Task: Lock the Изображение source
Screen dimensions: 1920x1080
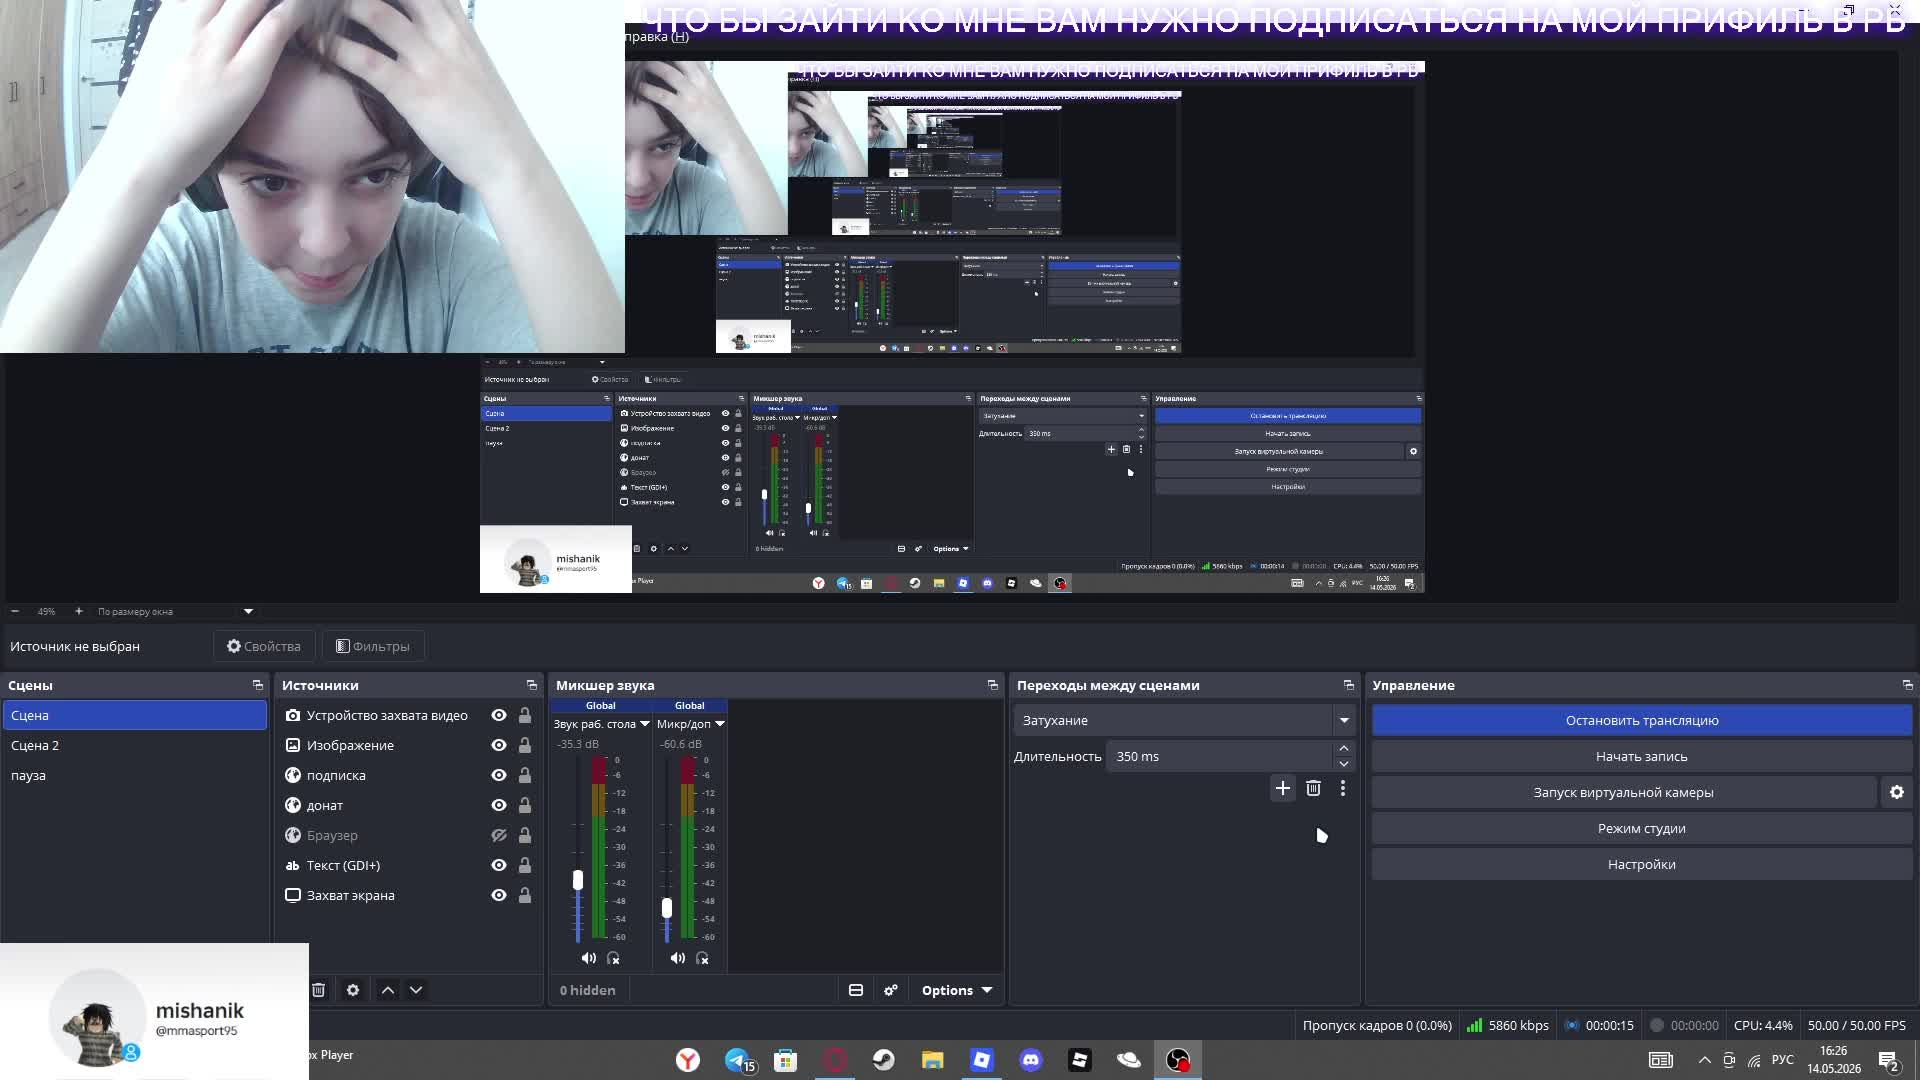Action: point(524,745)
